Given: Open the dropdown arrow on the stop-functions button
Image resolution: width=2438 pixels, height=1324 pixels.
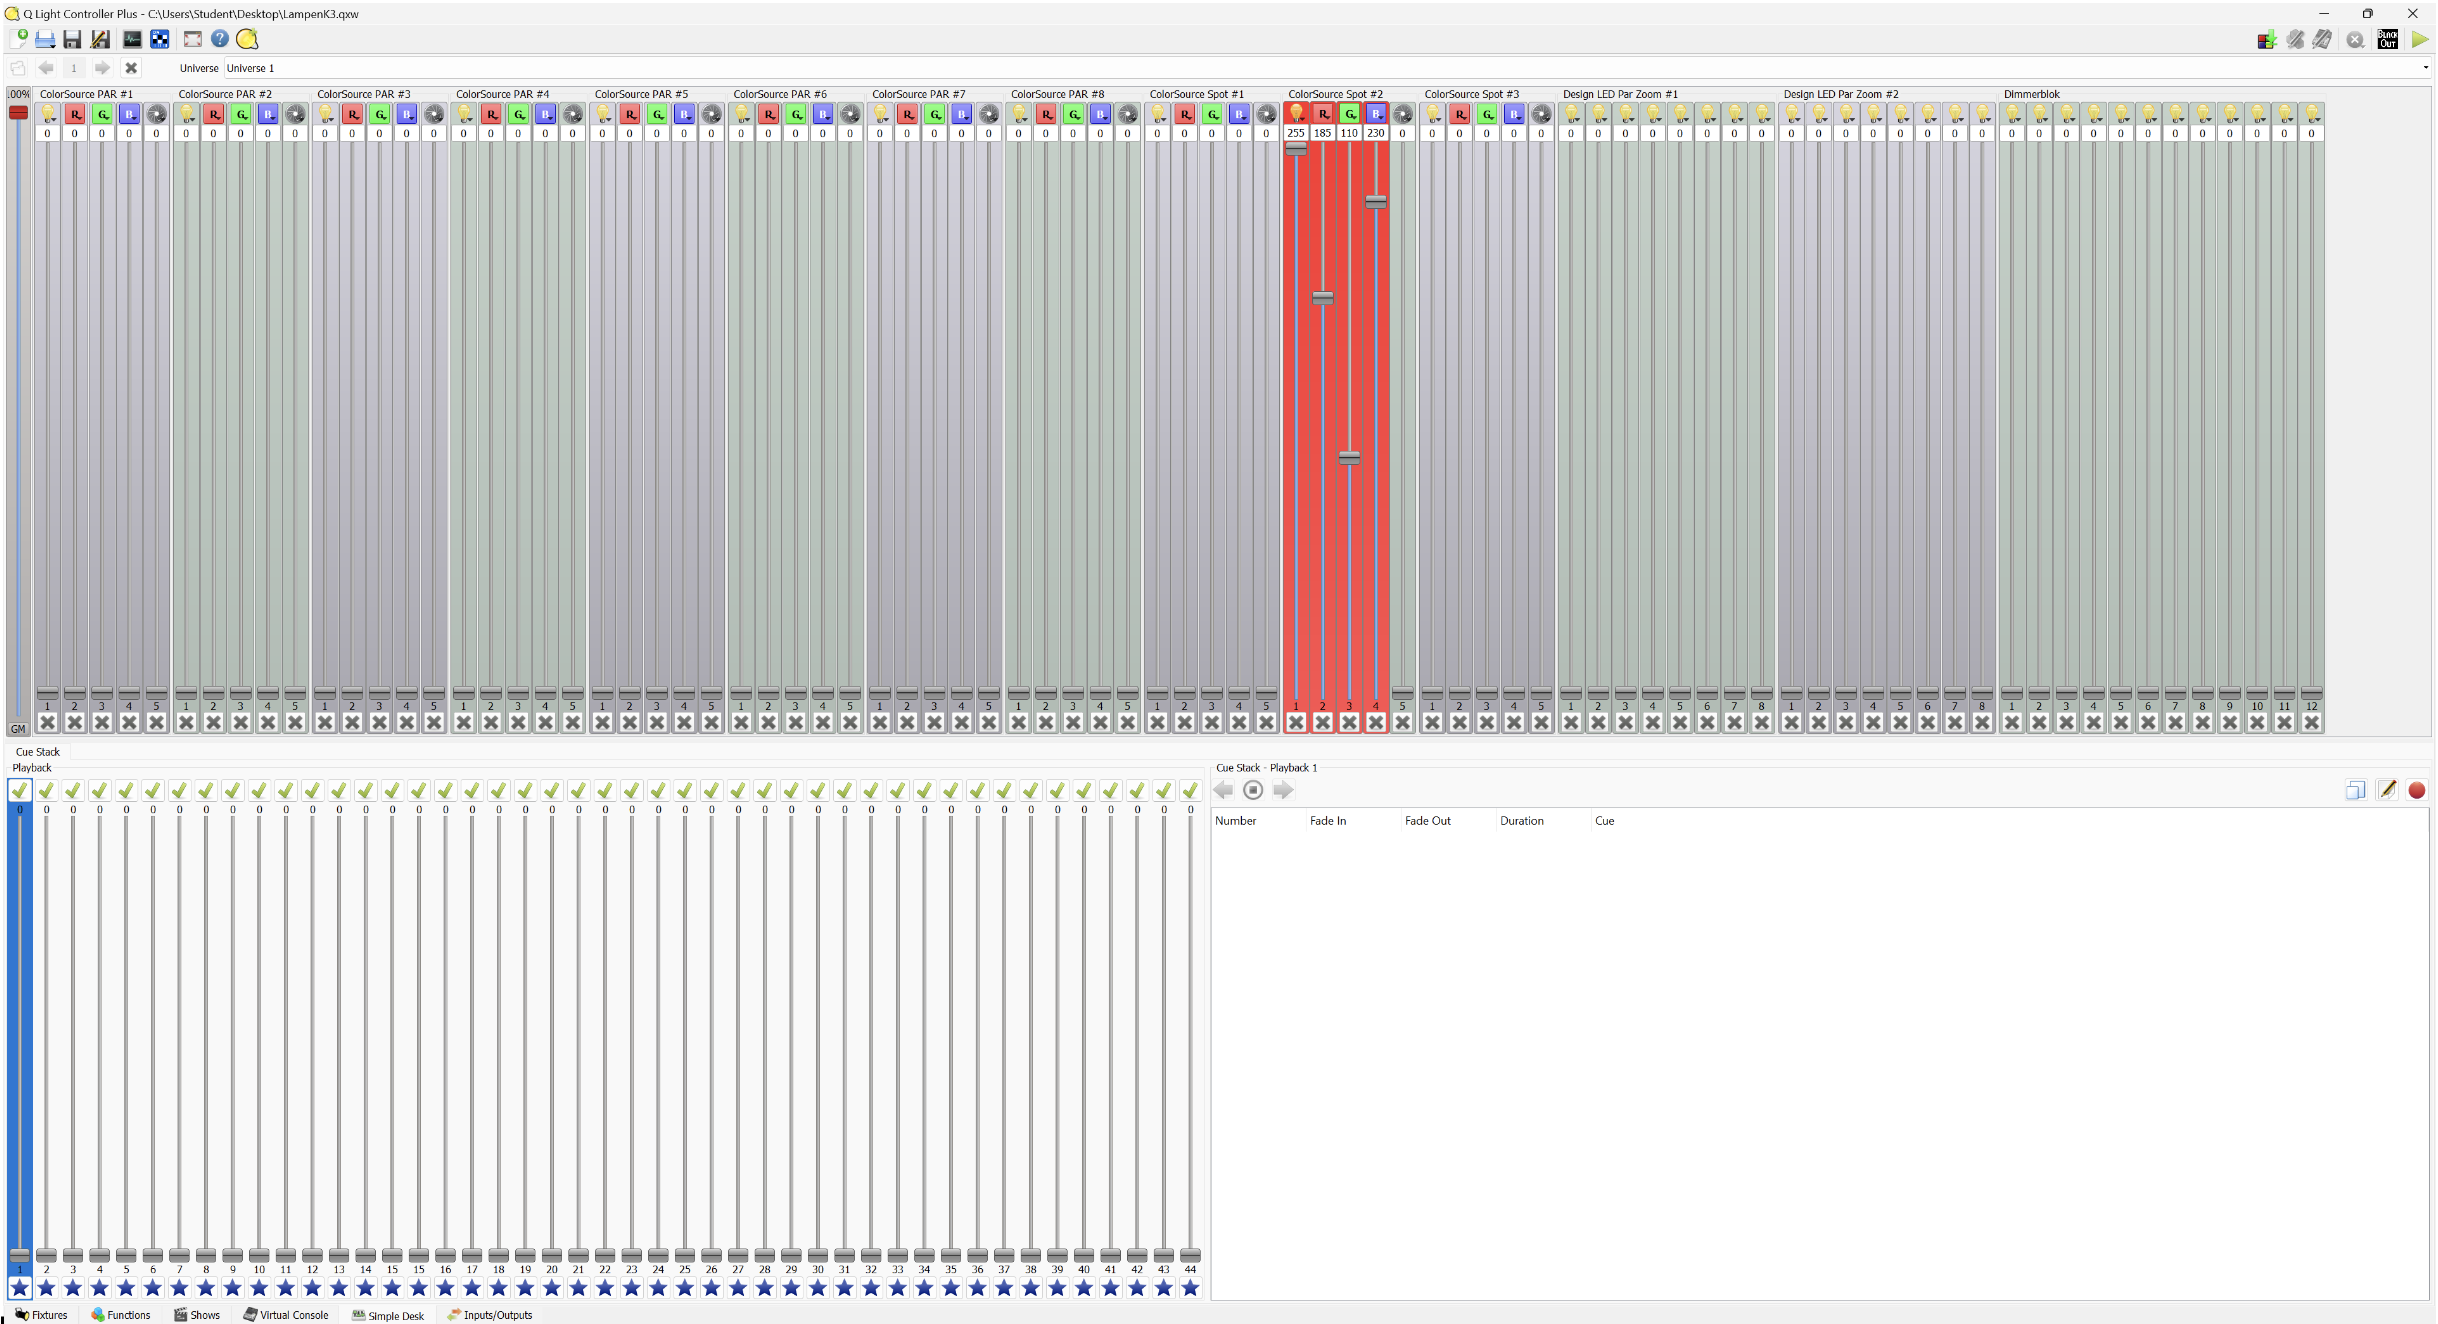Looking at the screenshot, I should (2362, 47).
